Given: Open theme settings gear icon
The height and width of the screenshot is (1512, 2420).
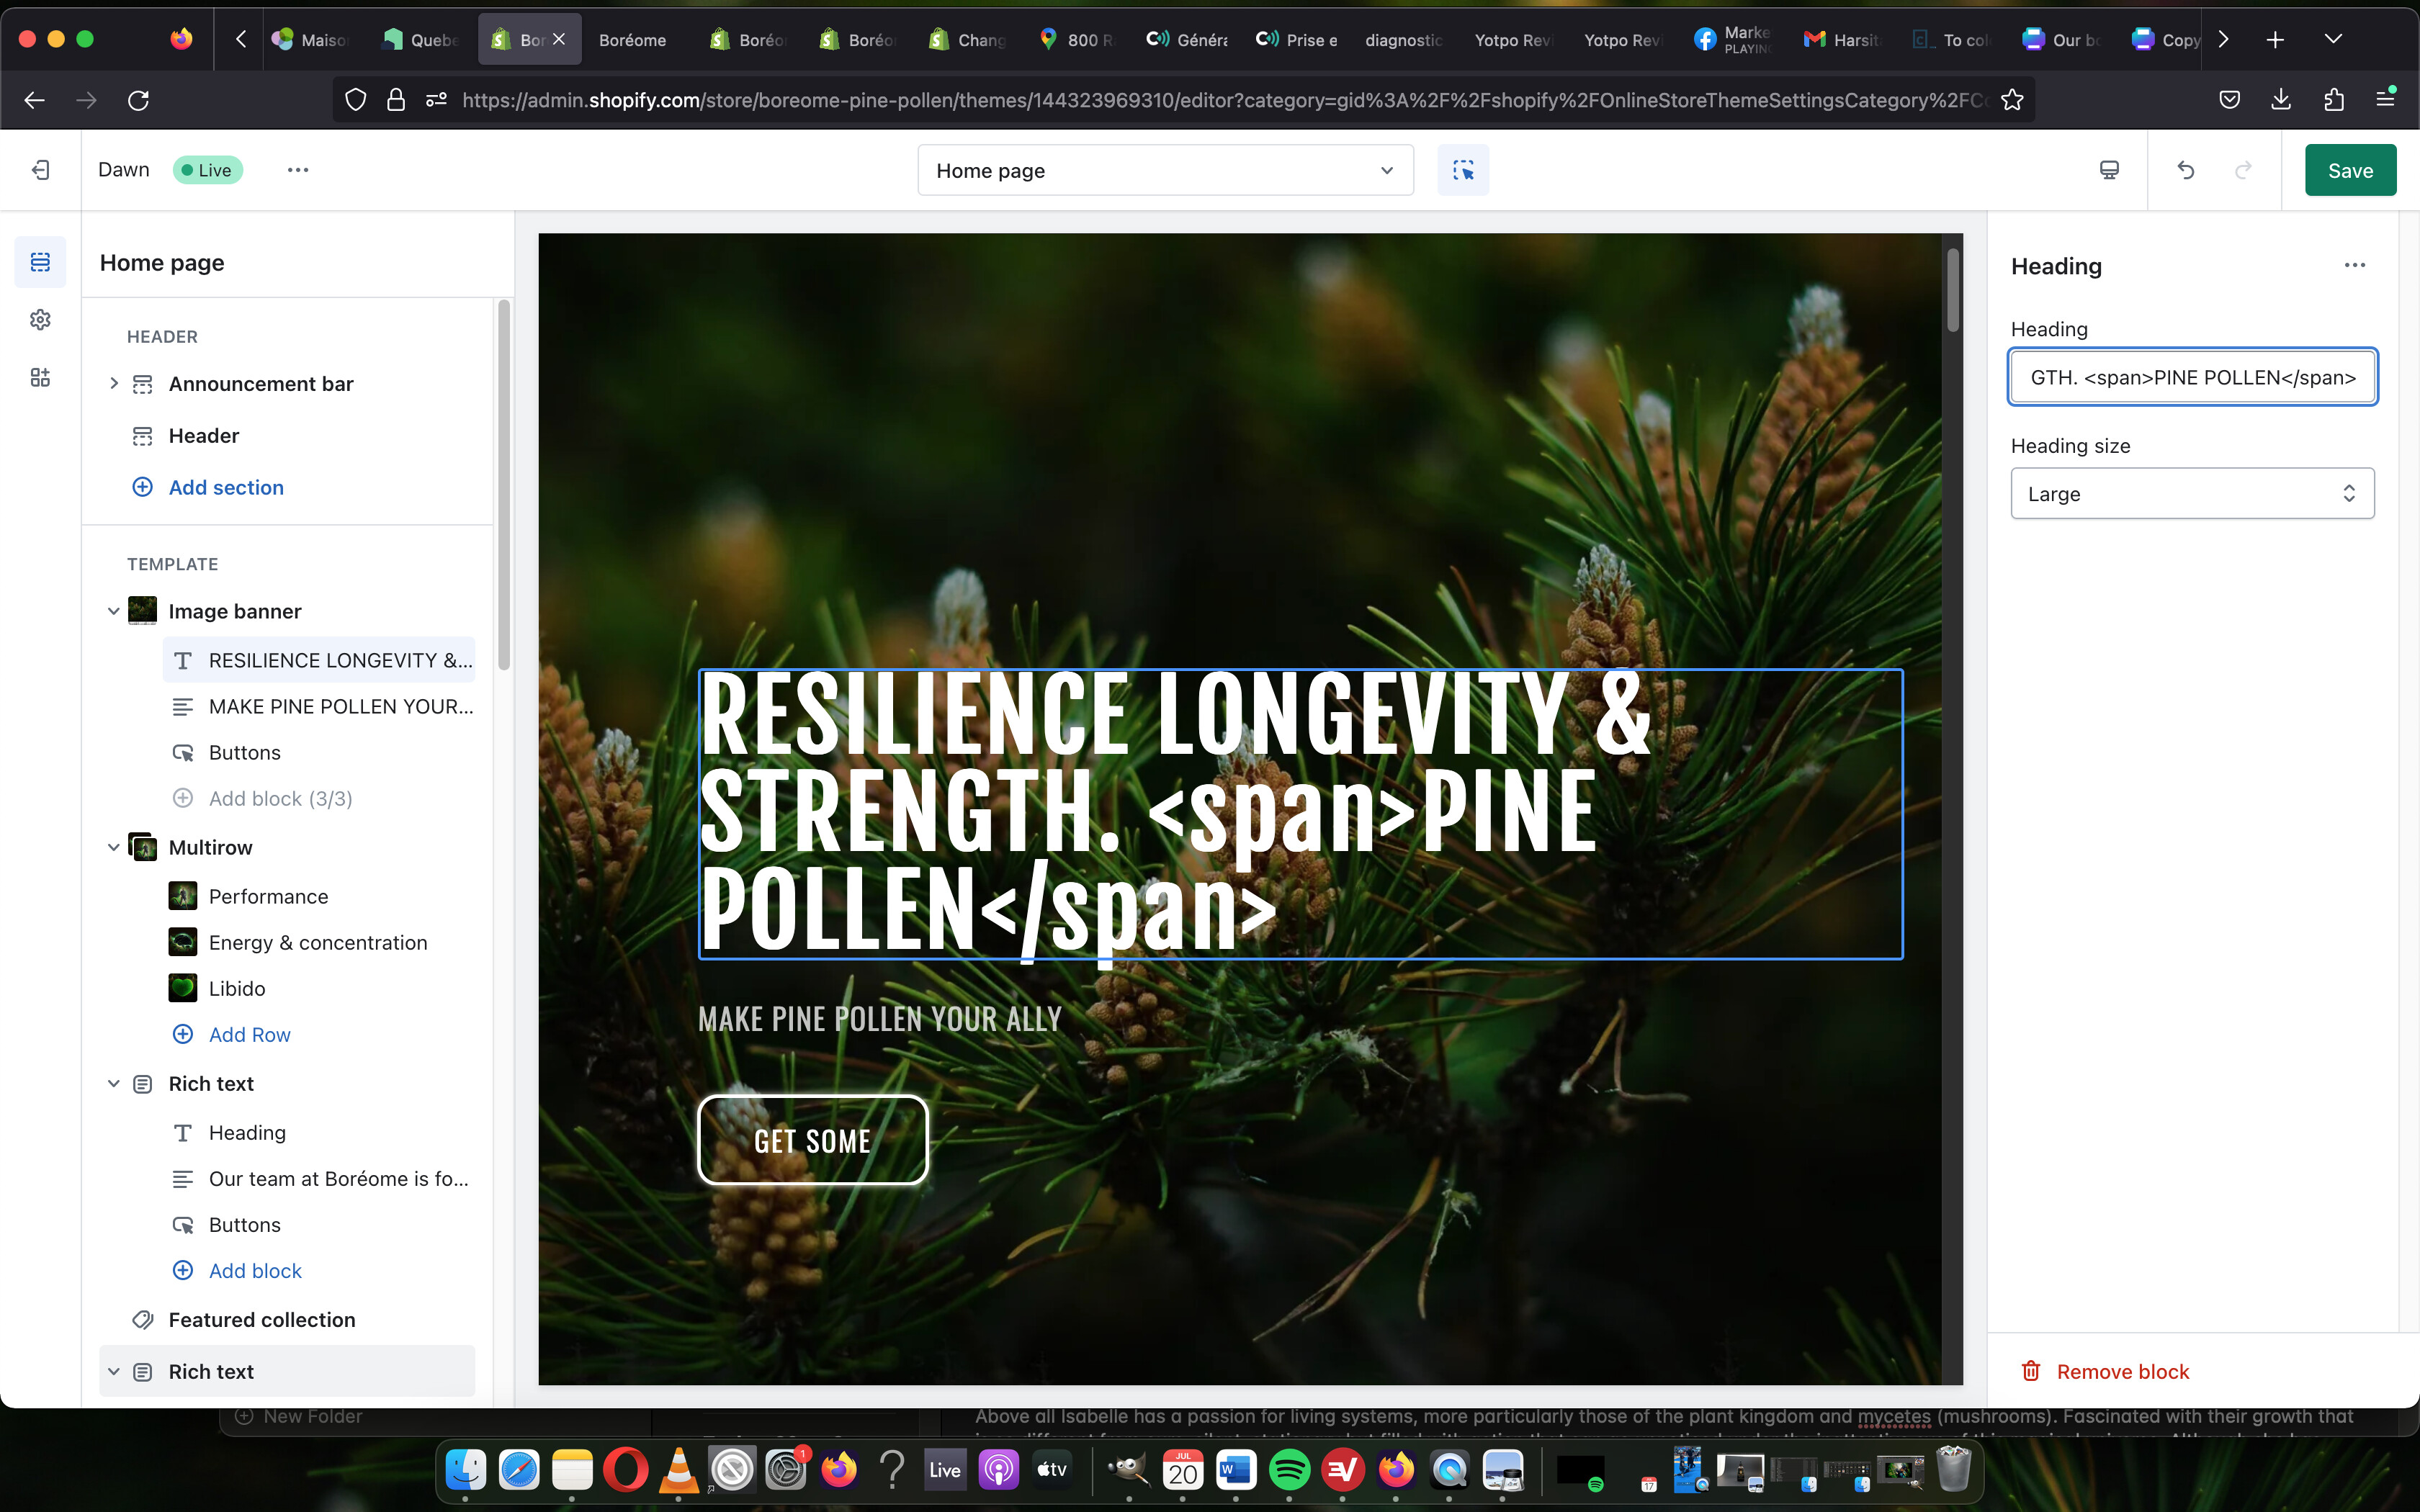Looking at the screenshot, I should tap(40, 320).
